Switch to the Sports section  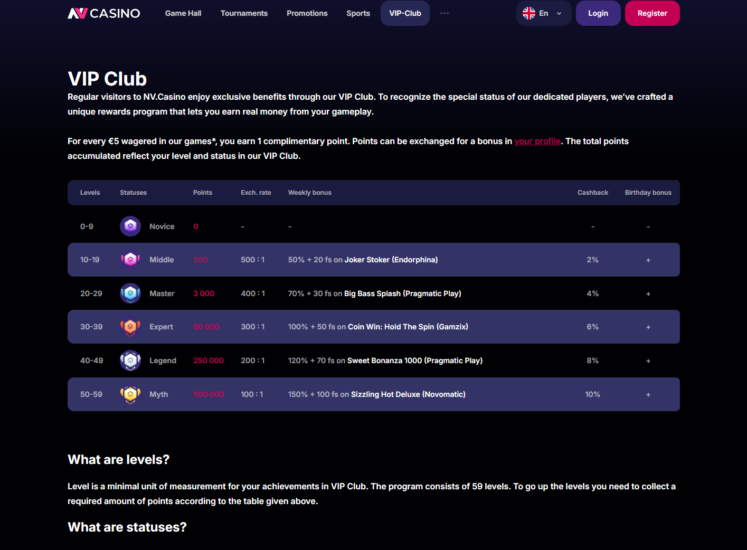[x=358, y=13]
